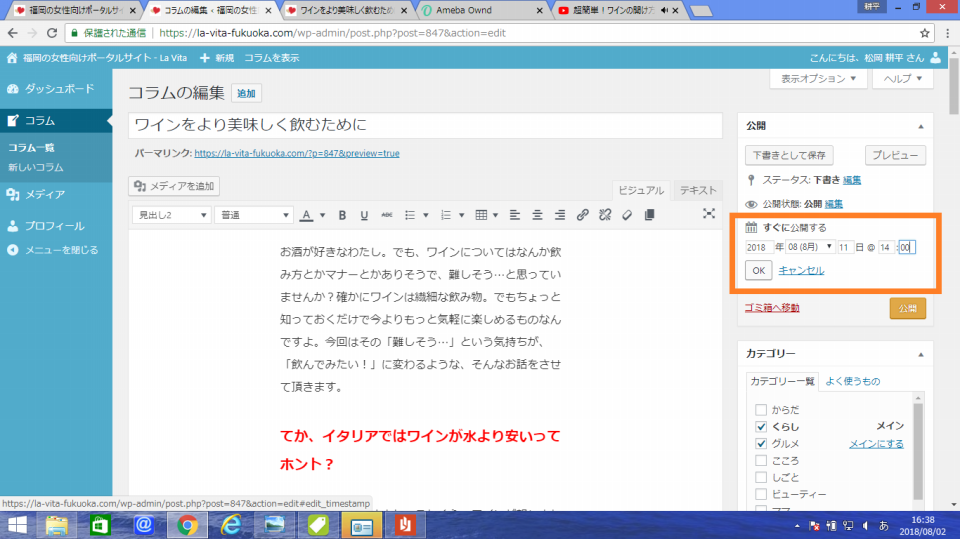Viewport: 960px width, 539px height.
Task: Enter distraction-free fullscreen mode
Action: coord(708,213)
